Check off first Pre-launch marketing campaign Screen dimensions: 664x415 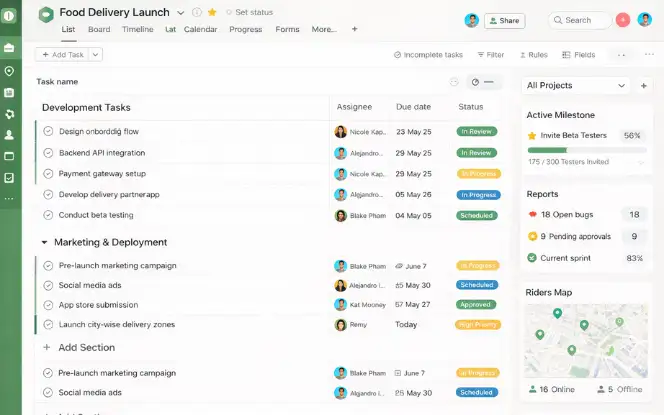[48, 266]
